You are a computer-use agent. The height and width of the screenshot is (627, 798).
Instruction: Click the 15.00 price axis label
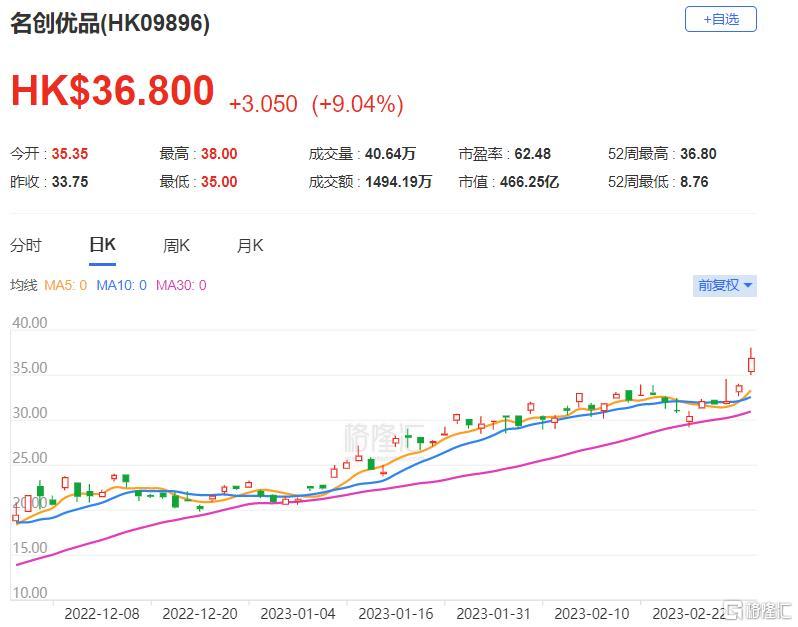point(30,548)
